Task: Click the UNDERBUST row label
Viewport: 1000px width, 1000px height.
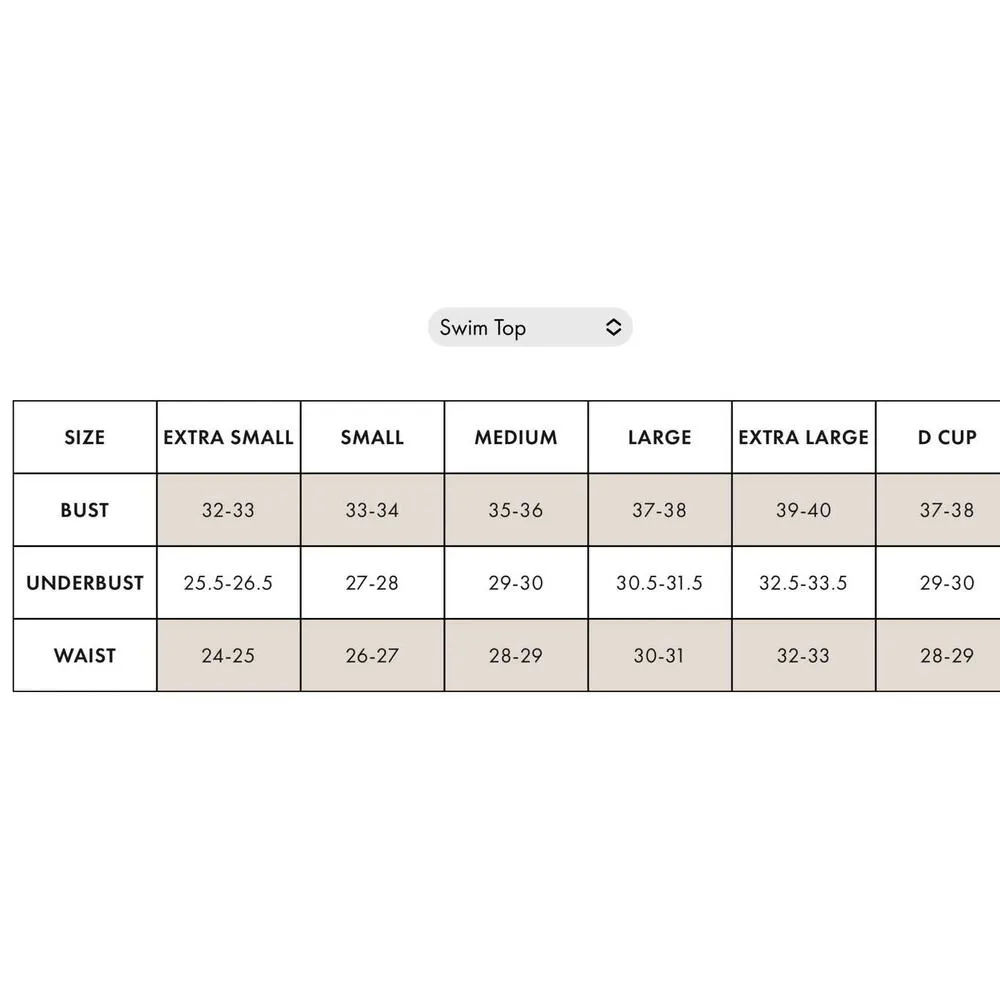Action: [x=85, y=583]
